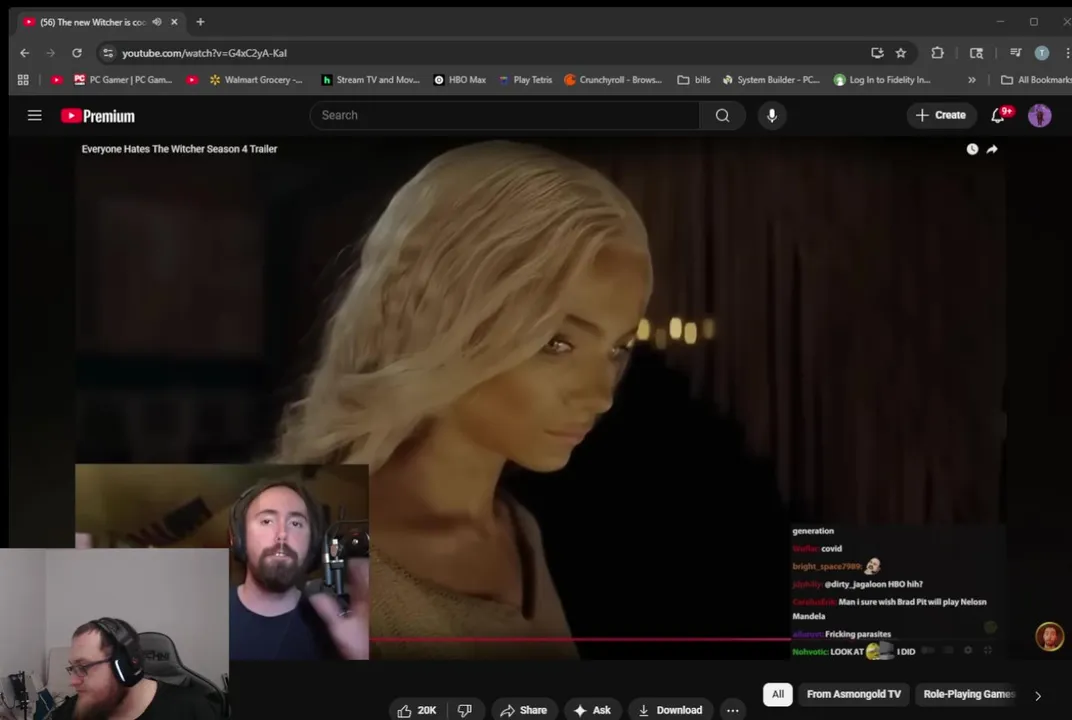Viewport: 1072px width, 720px height.
Task: Like the video with 20K likes
Action: point(417,710)
